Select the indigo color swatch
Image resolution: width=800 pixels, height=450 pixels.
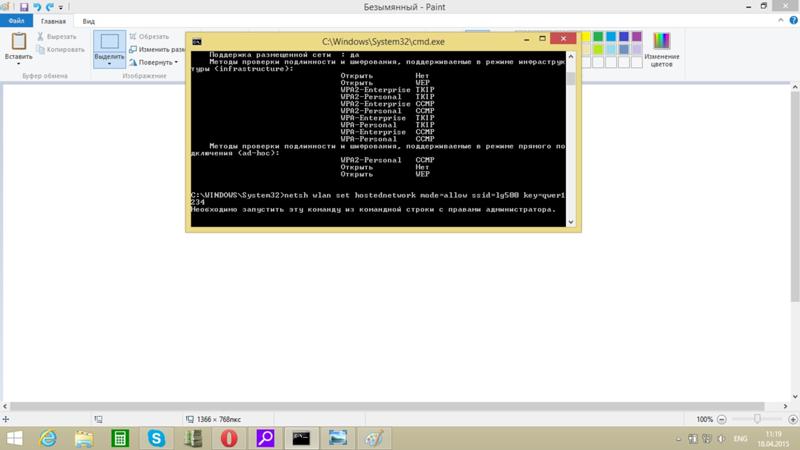click(x=623, y=37)
